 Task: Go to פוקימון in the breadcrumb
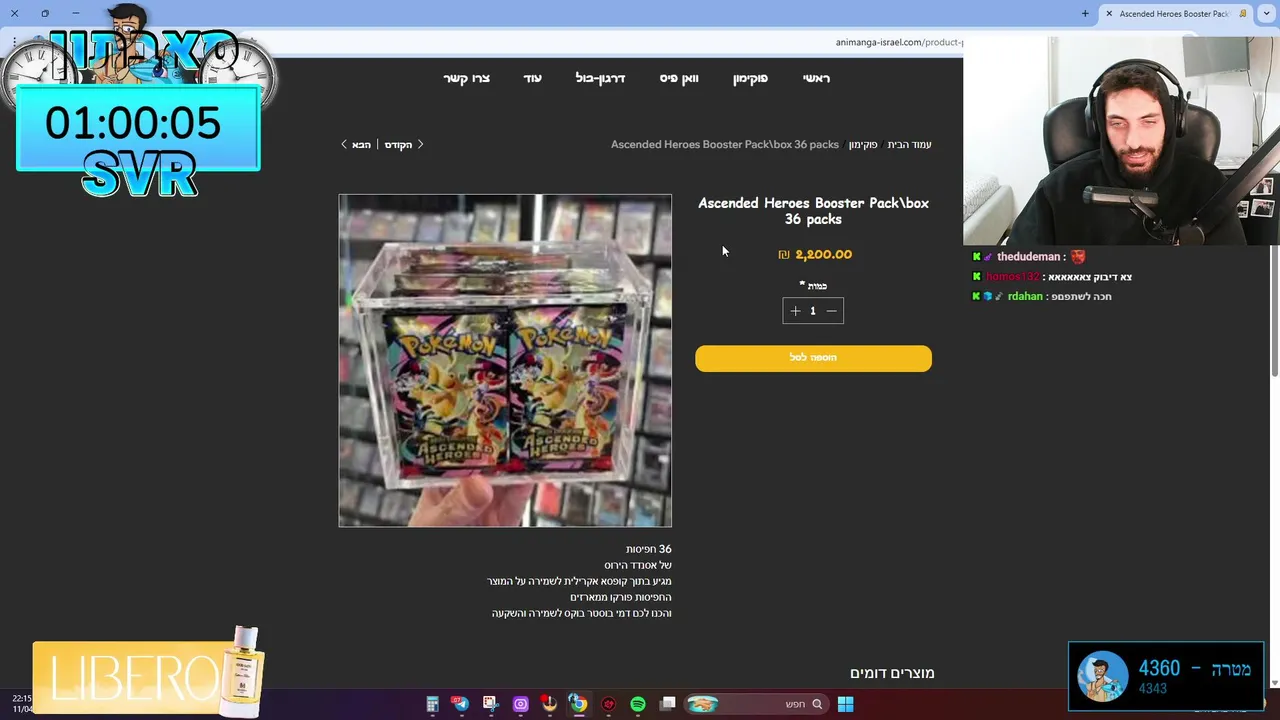(x=863, y=145)
